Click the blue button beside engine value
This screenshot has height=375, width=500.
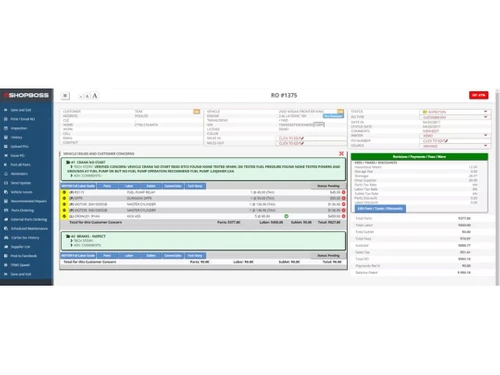(333, 116)
